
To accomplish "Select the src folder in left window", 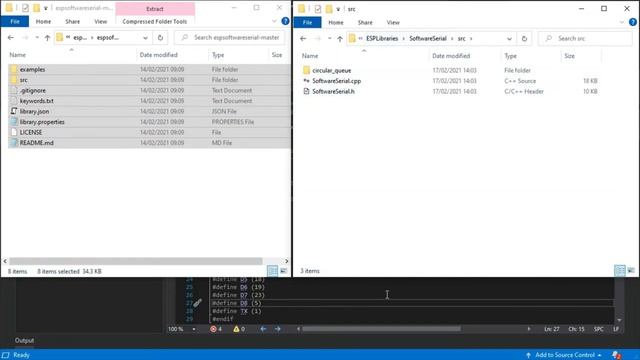I will pos(149,80).
